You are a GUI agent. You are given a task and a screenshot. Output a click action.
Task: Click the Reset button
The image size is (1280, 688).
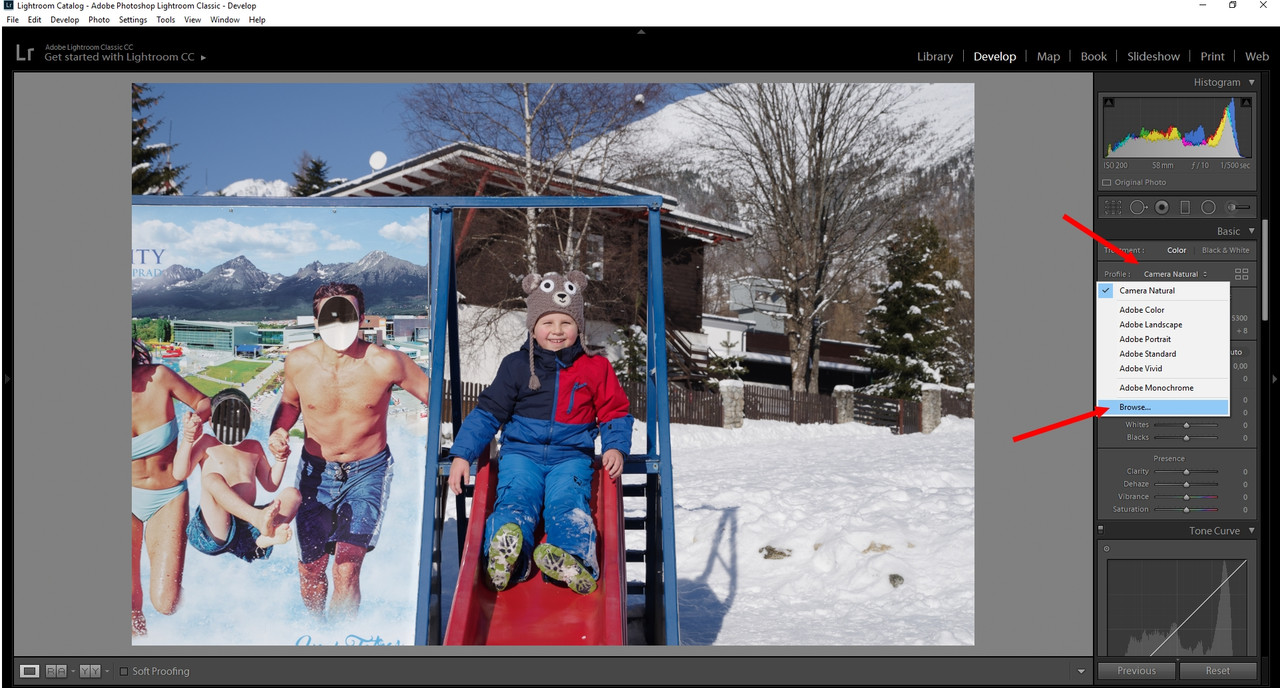pos(1217,671)
